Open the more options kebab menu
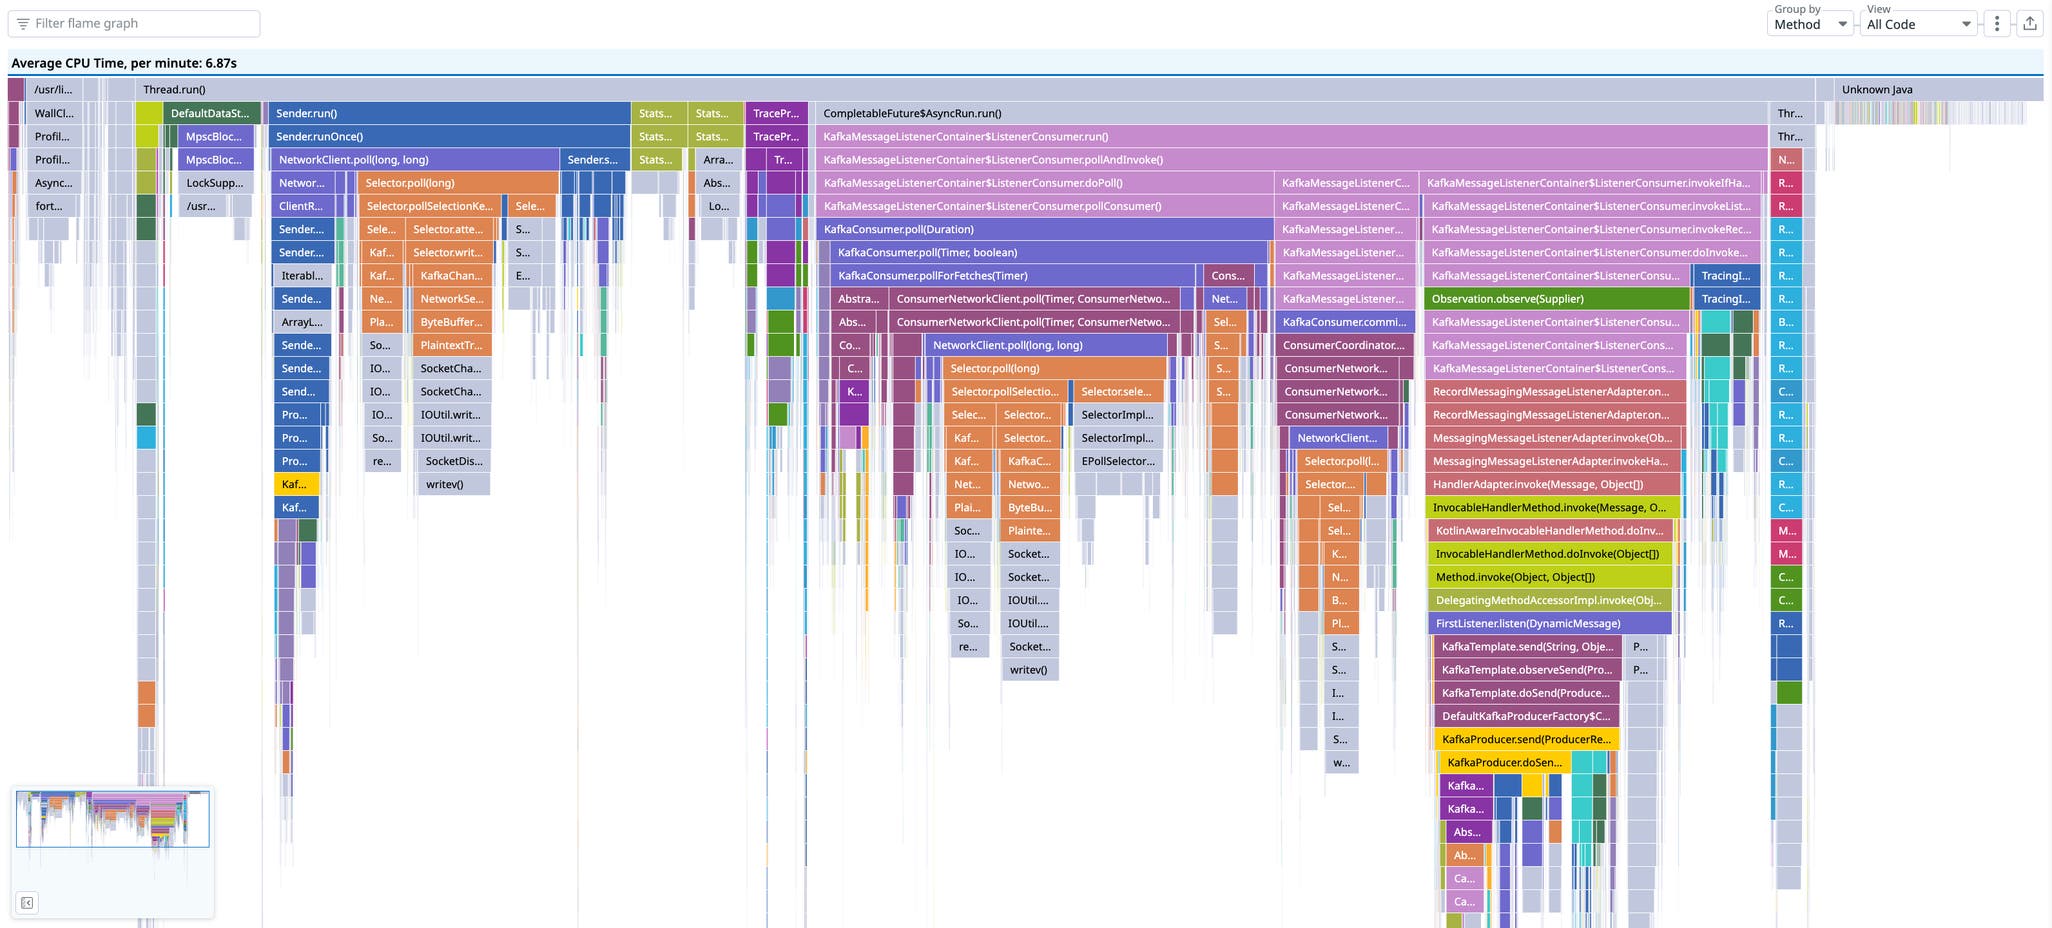 pyautogui.click(x=1997, y=23)
